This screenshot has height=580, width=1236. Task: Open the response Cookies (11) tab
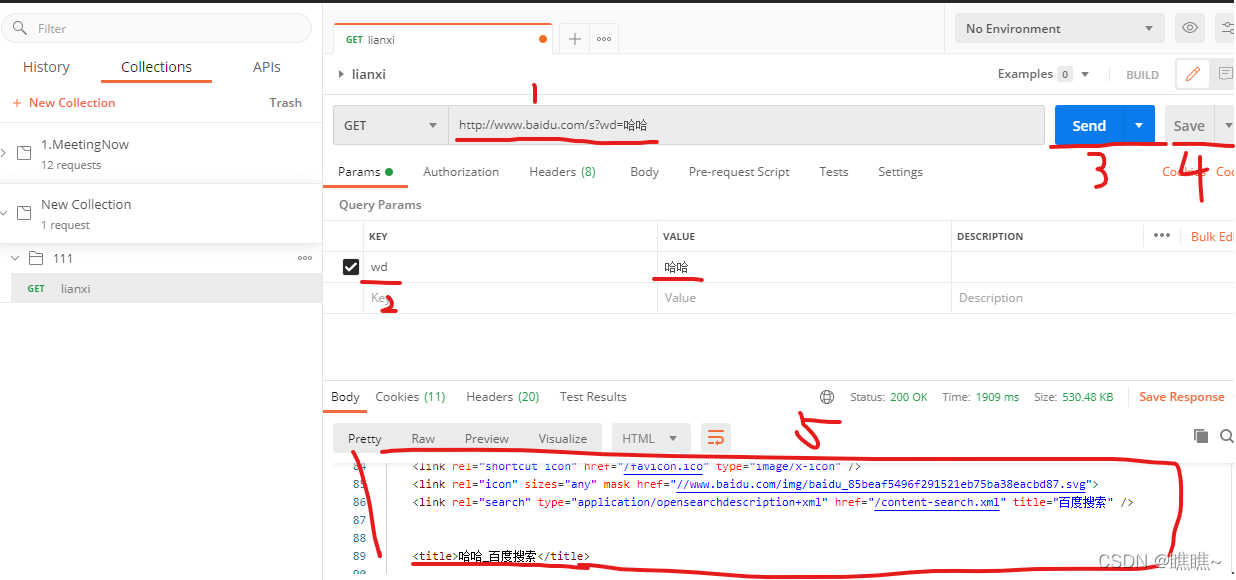click(x=410, y=397)
